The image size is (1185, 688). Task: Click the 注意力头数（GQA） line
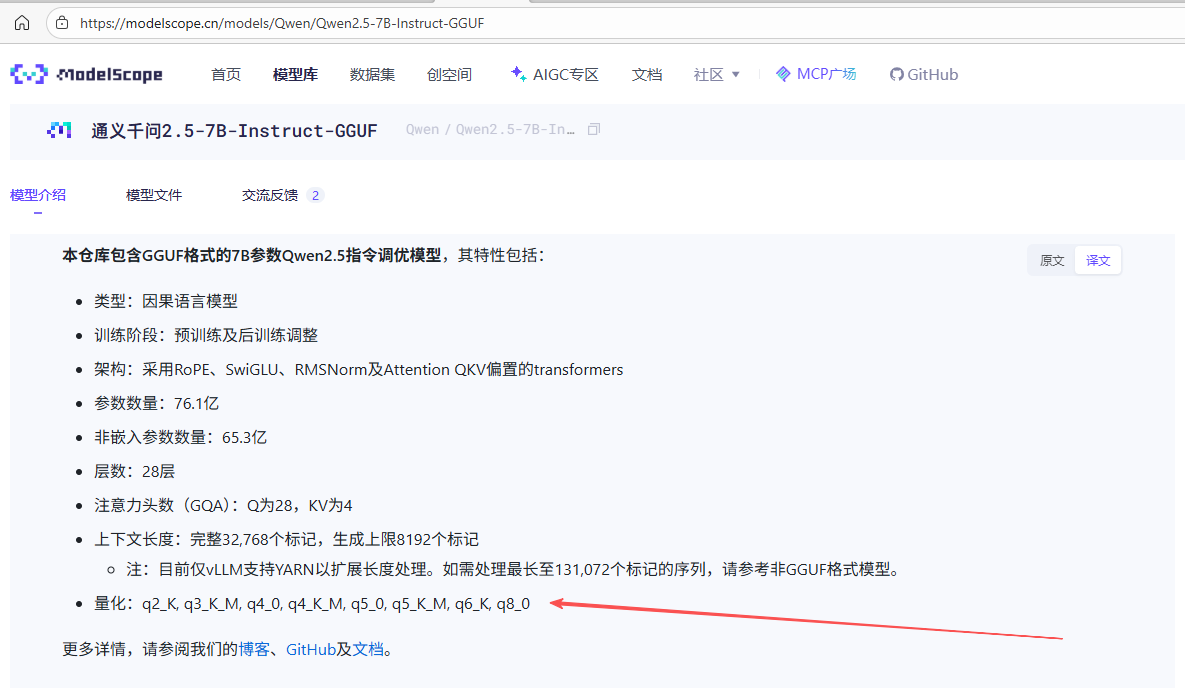(223, 505)
